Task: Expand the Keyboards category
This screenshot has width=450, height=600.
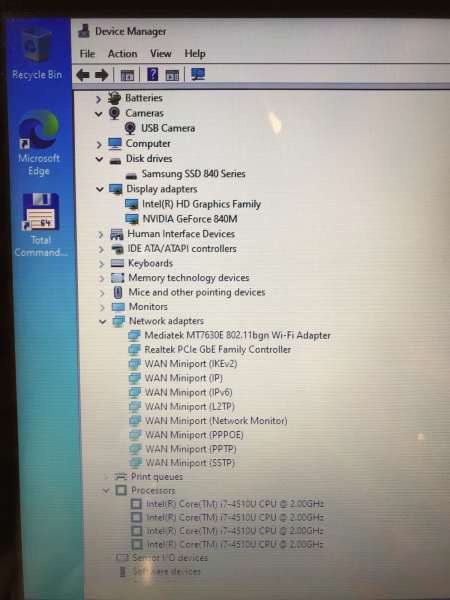Action: pyautogui.click(x=101, y=264)
